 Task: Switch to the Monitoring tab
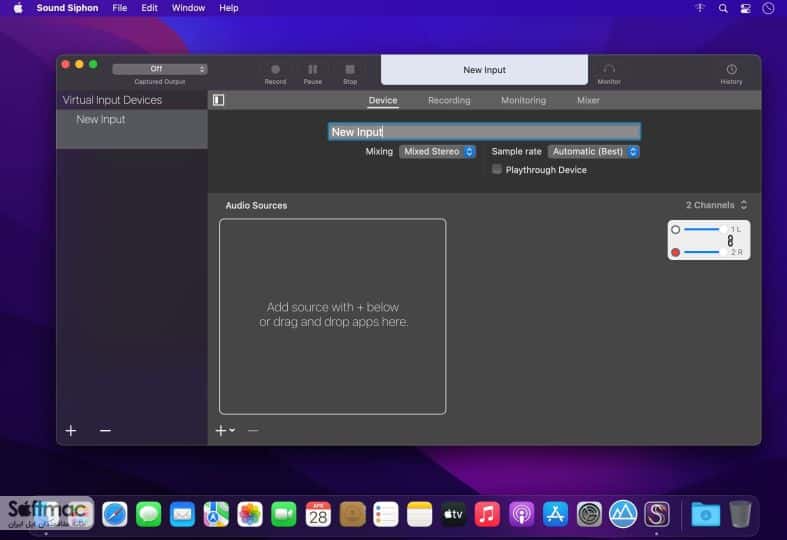(523, 100)
